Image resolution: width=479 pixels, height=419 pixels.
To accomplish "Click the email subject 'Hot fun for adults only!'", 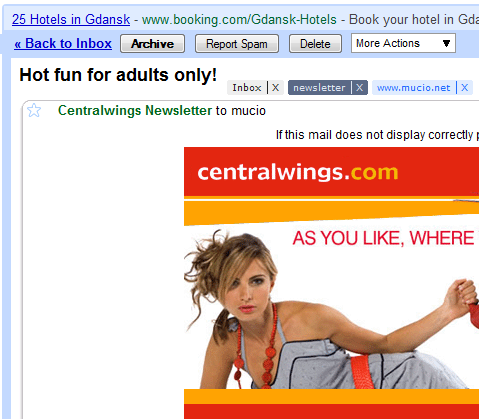I will (x=118, y=75).
